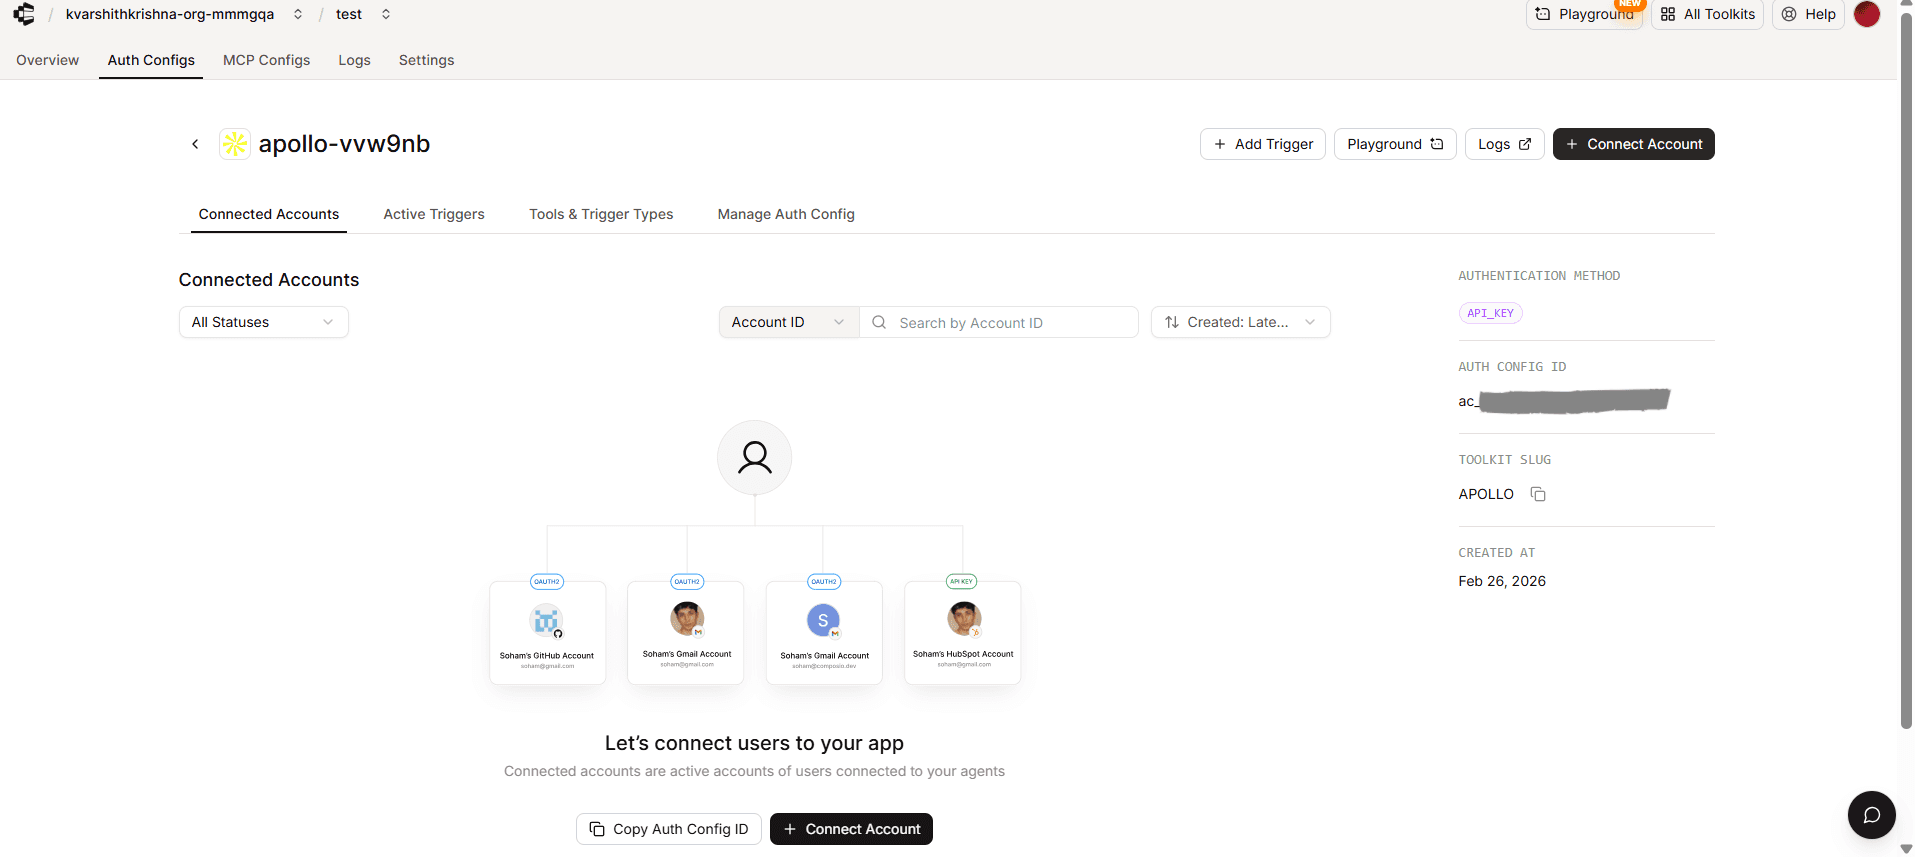Click the test project breadcrumb

point(349,14)
